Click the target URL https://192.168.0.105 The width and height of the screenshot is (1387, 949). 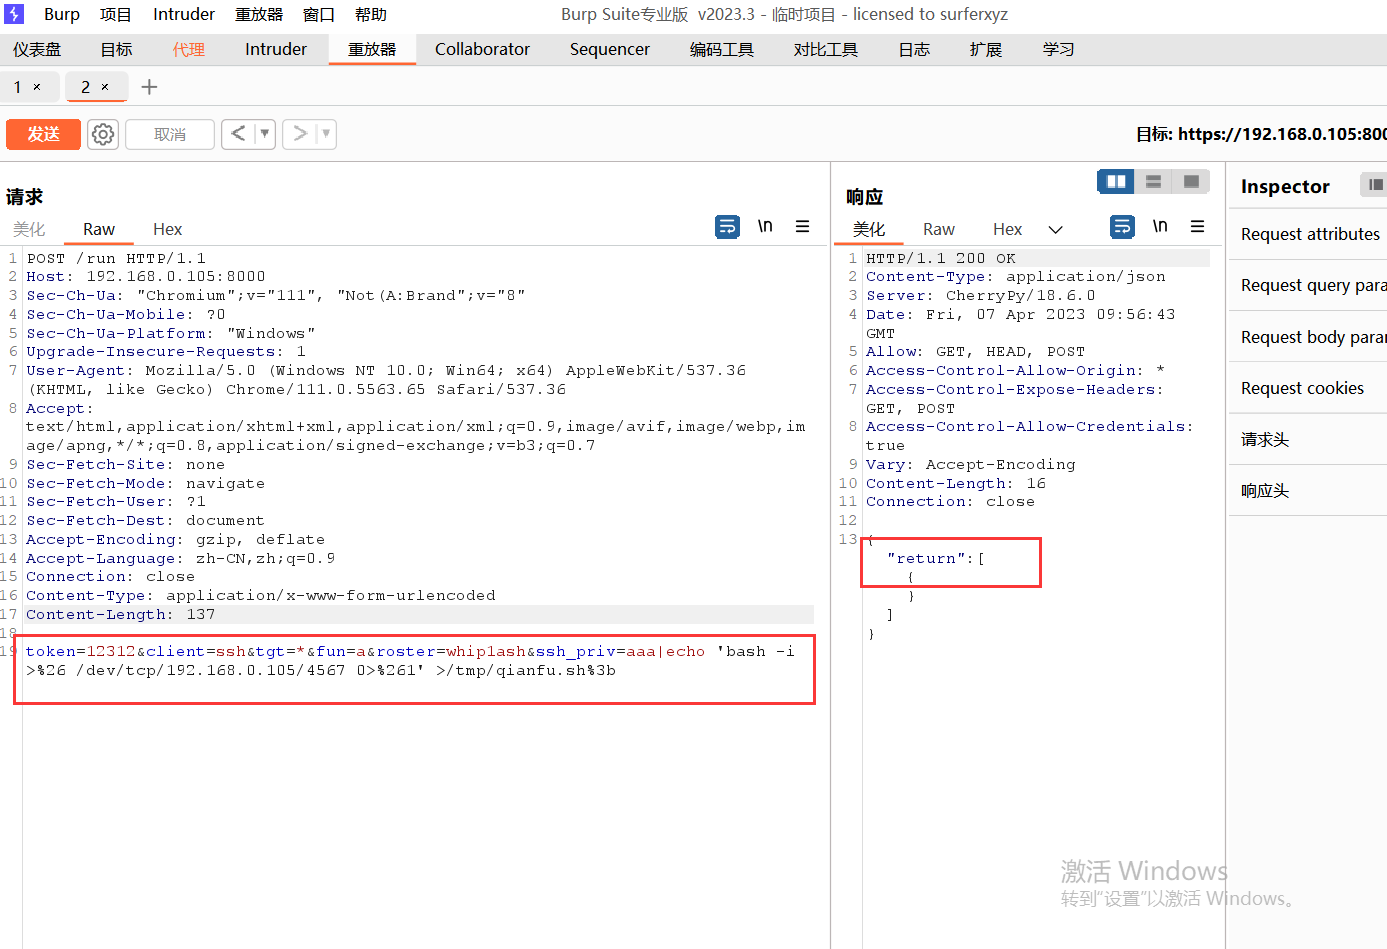point(1282,134)
